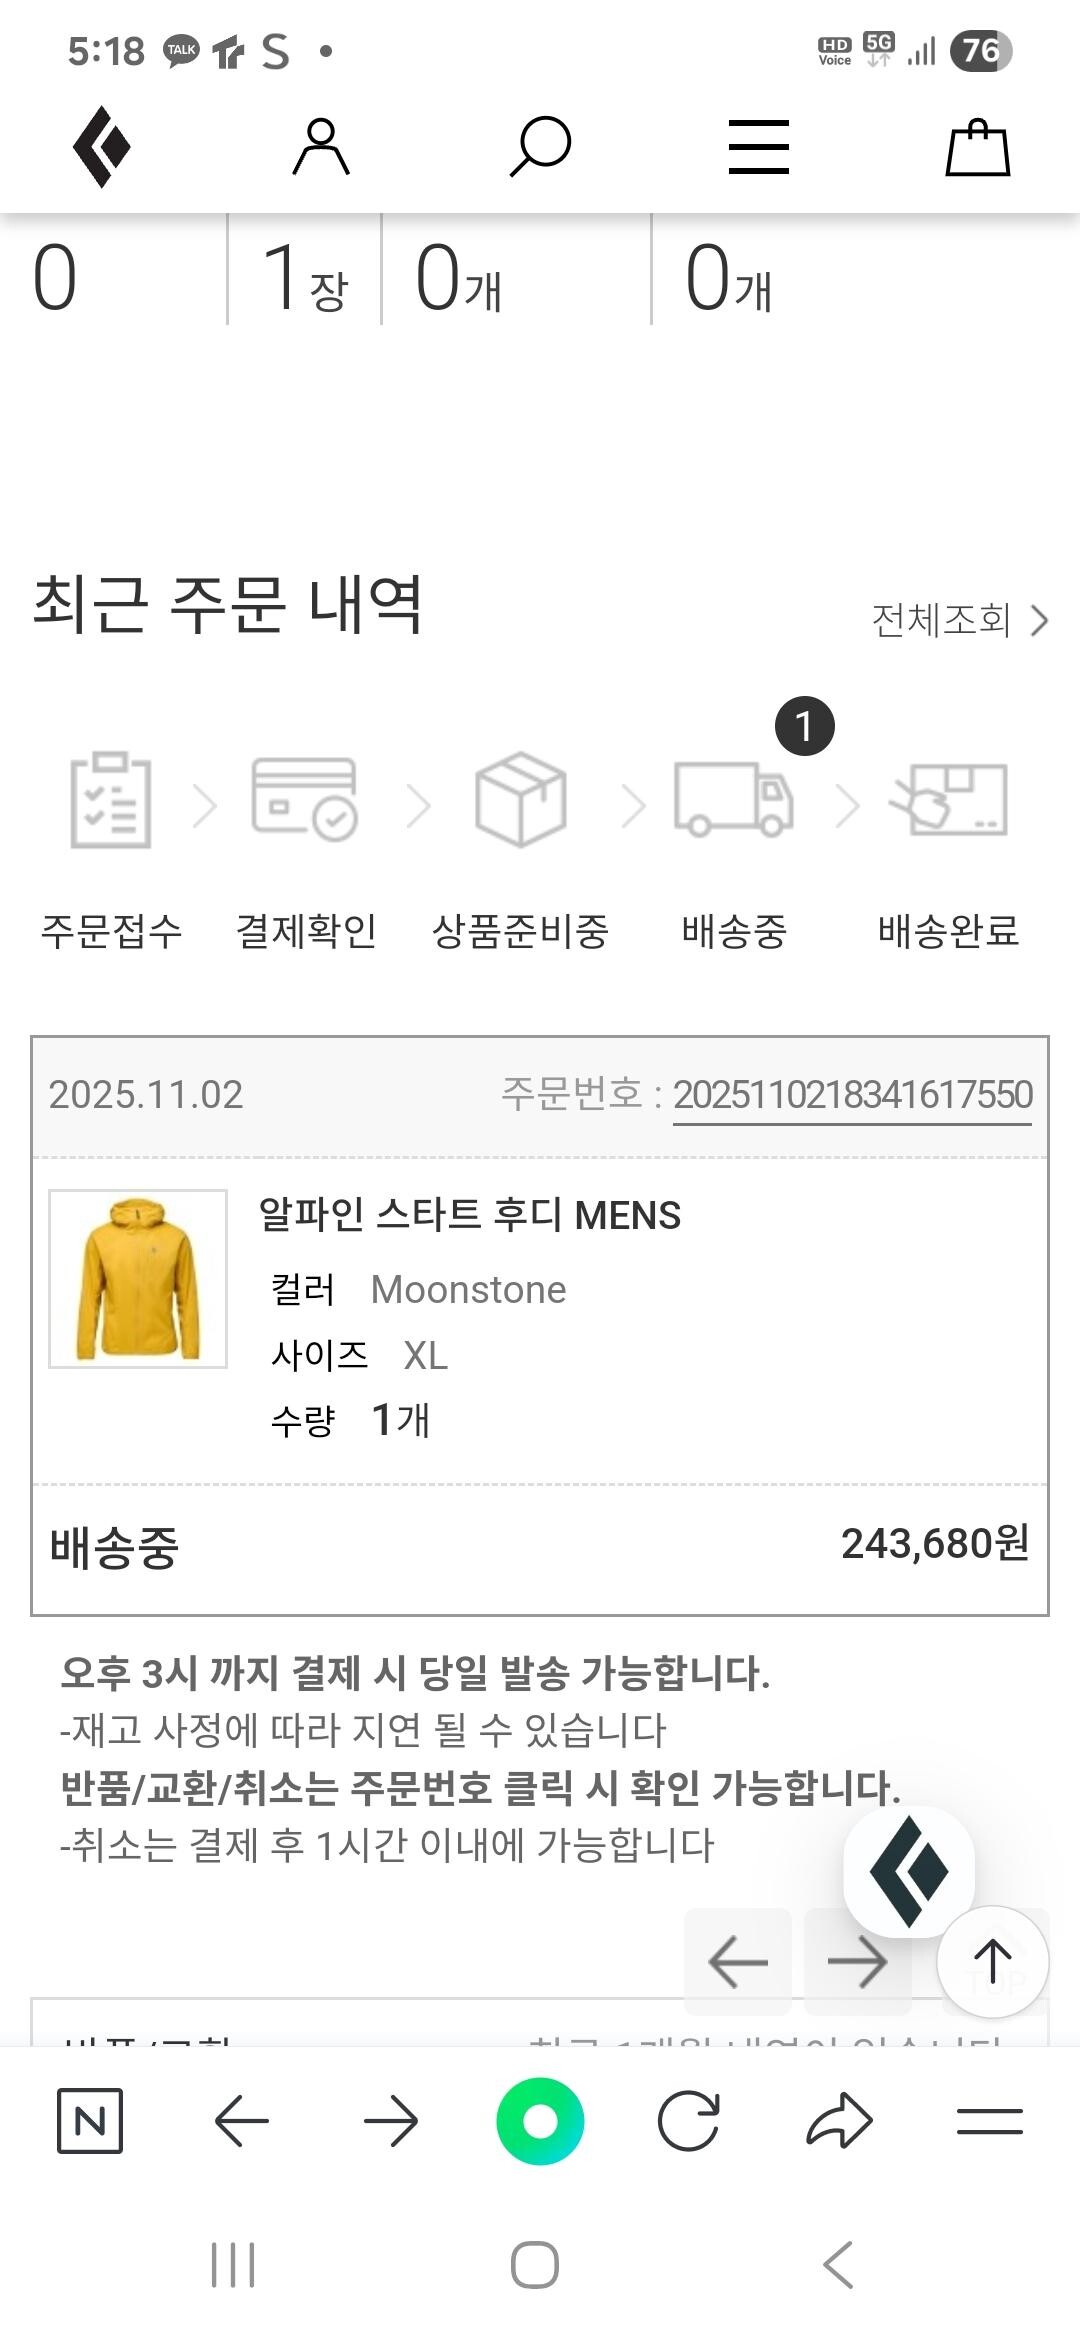
Task: Open the shopping bag cart
Action: point(978,148)
